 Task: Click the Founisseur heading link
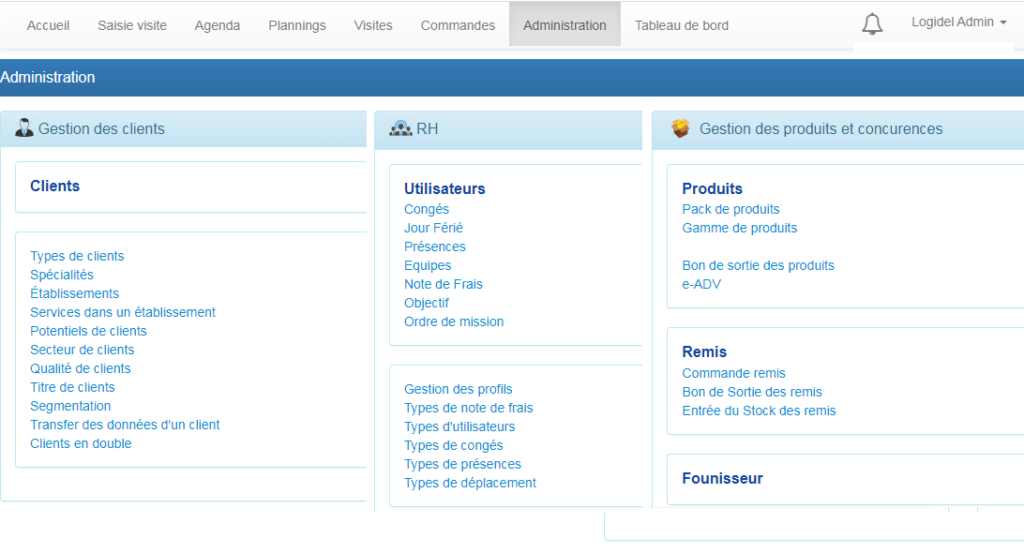click(x=722, y=478)
